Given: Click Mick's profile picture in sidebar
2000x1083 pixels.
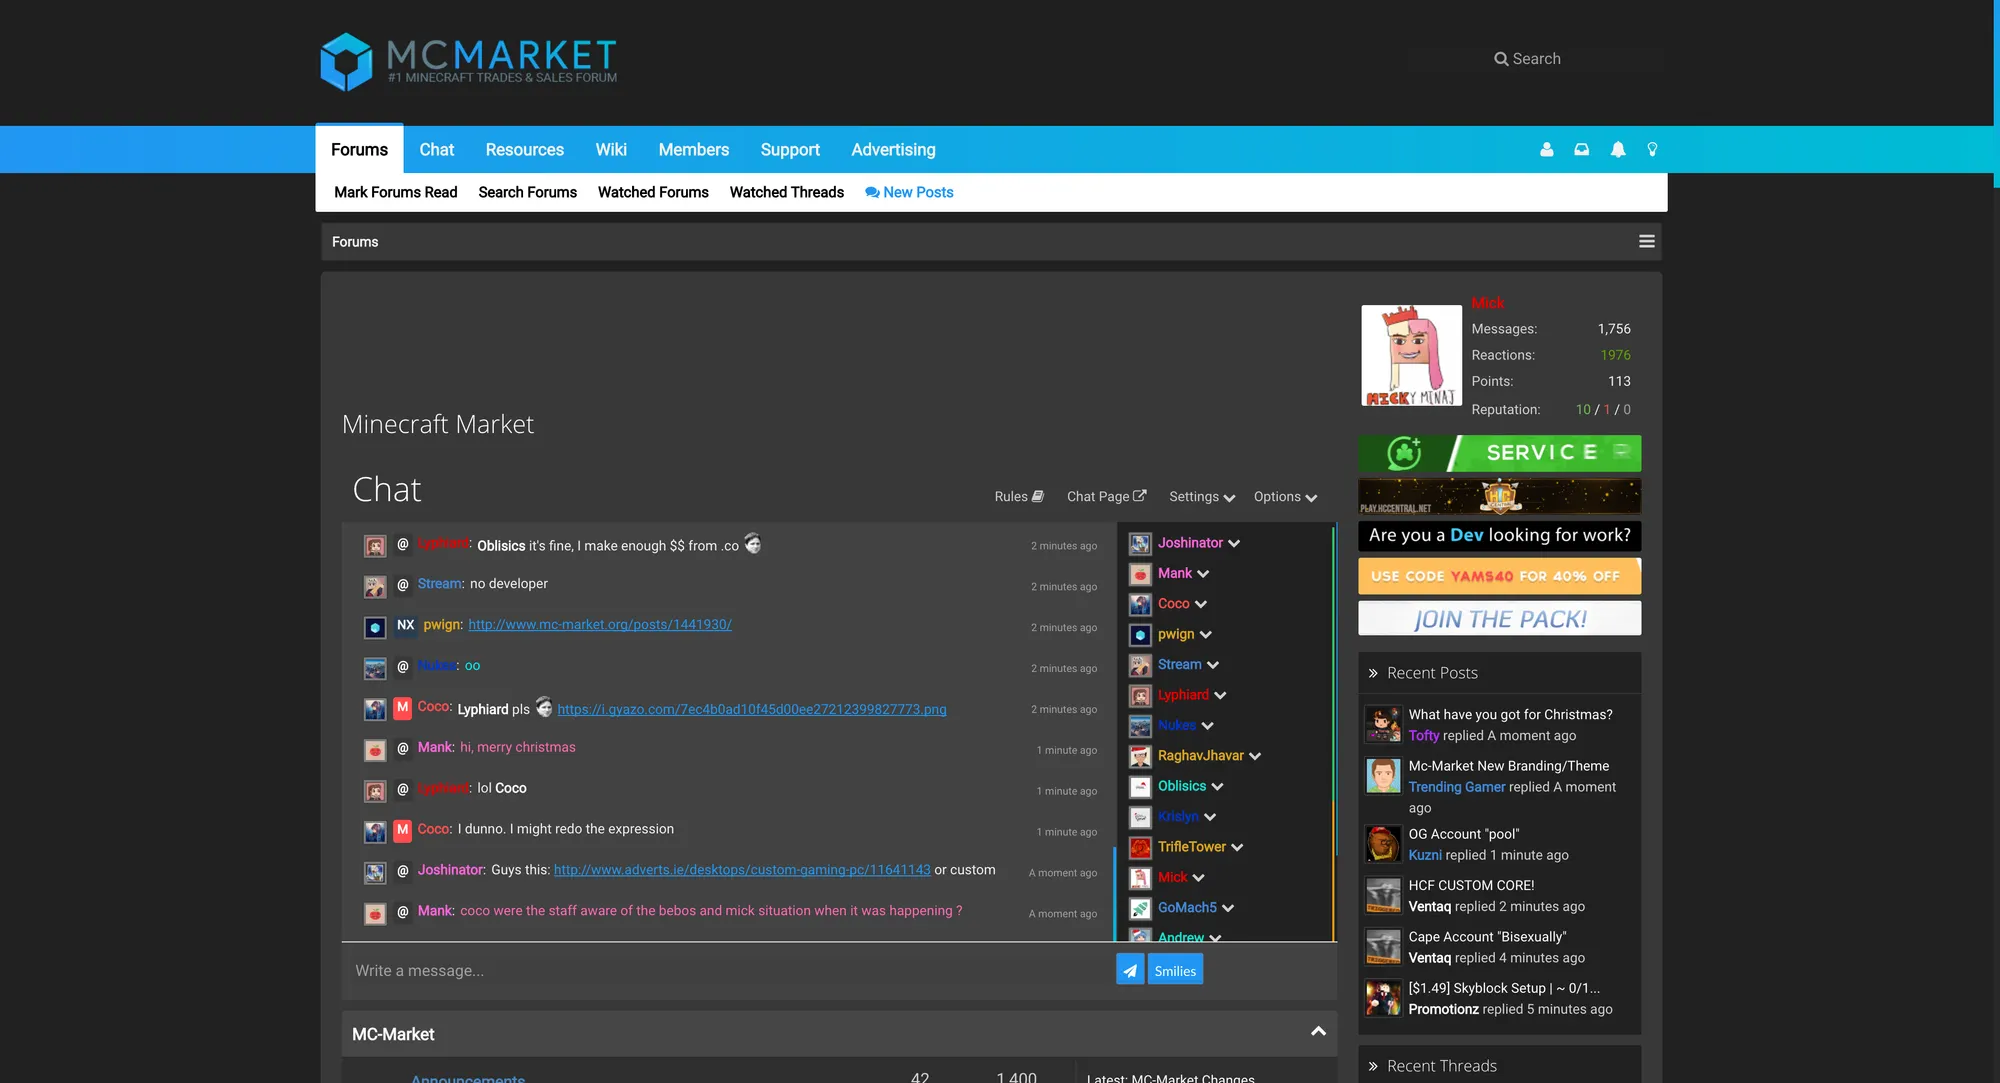Looking at the screenshot, I should 1411,355.
